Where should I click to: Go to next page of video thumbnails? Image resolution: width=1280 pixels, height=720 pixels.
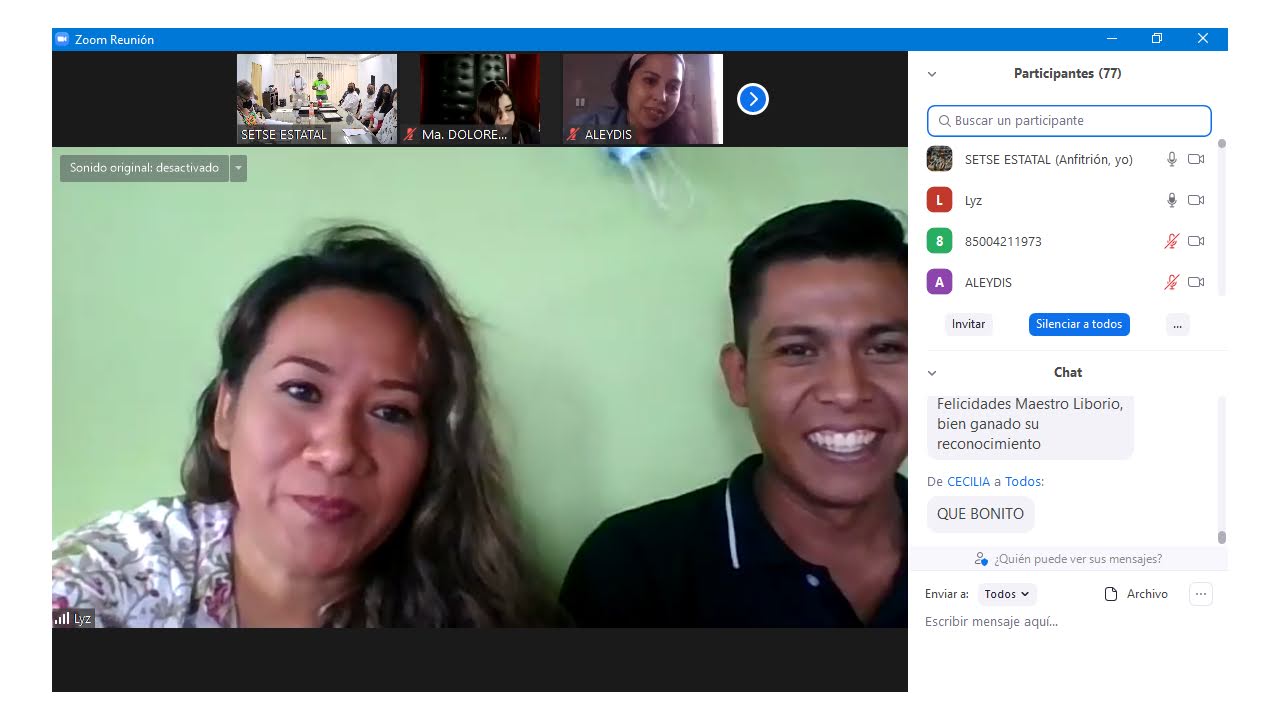[x=753, y=99]
